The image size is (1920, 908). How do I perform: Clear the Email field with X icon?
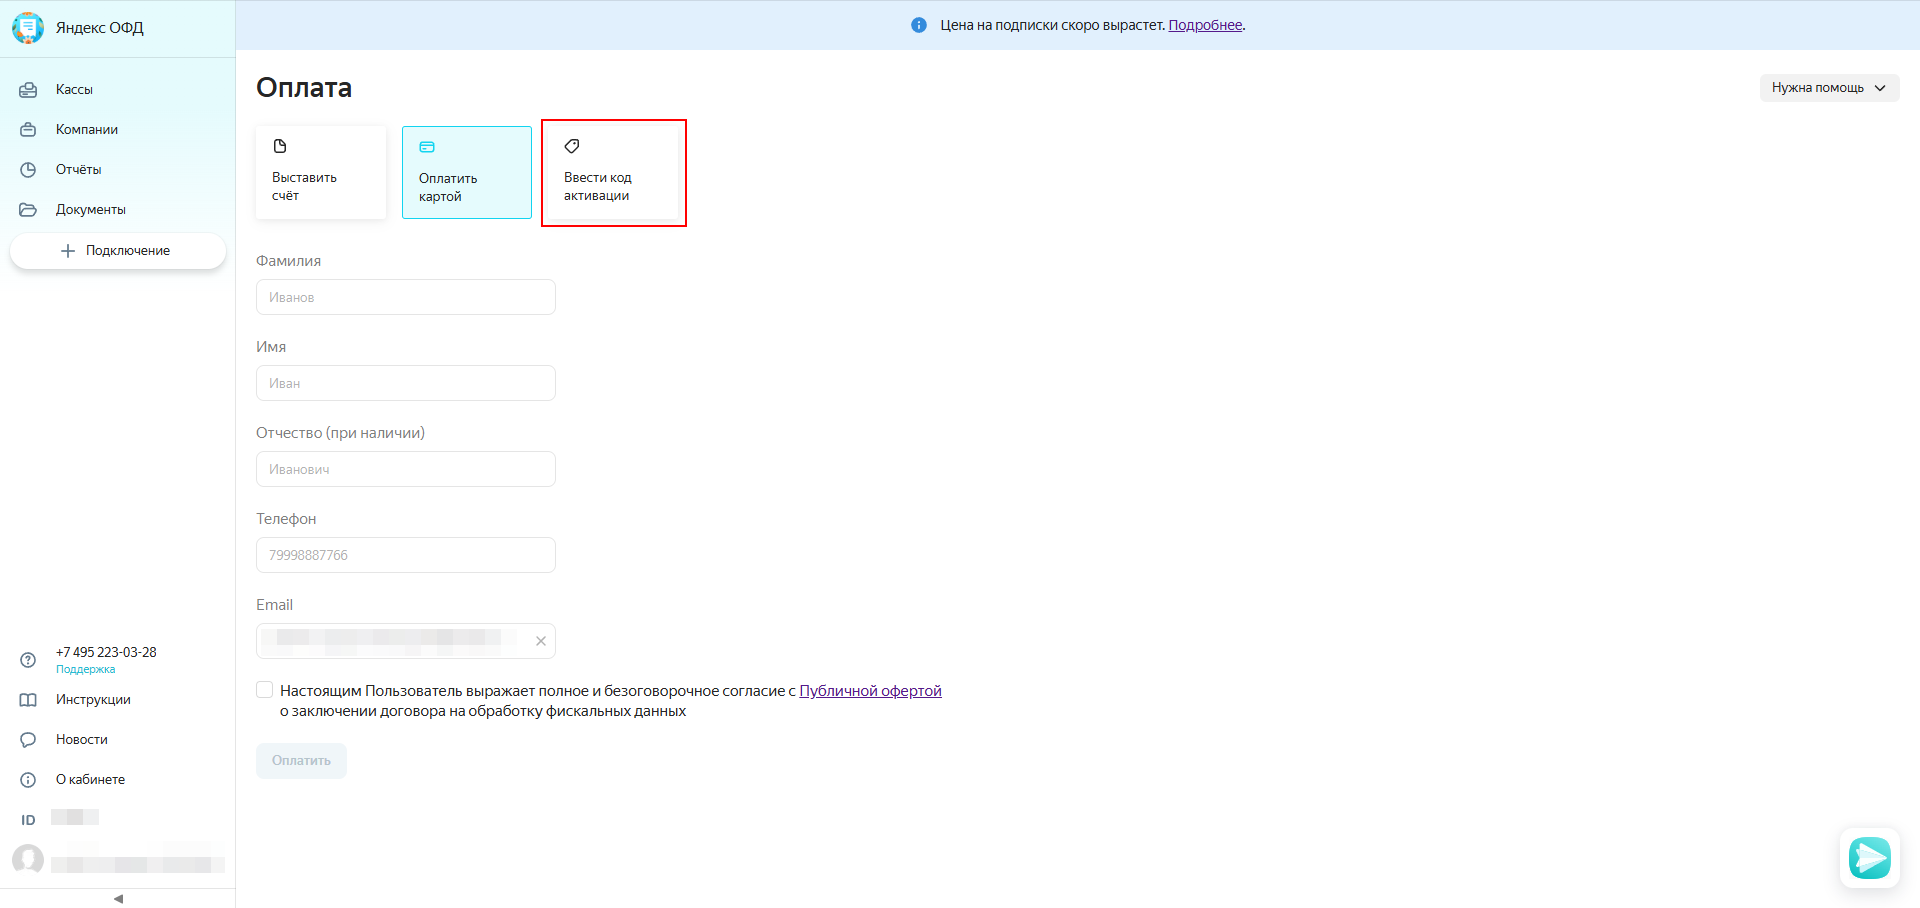click(541, 641)
